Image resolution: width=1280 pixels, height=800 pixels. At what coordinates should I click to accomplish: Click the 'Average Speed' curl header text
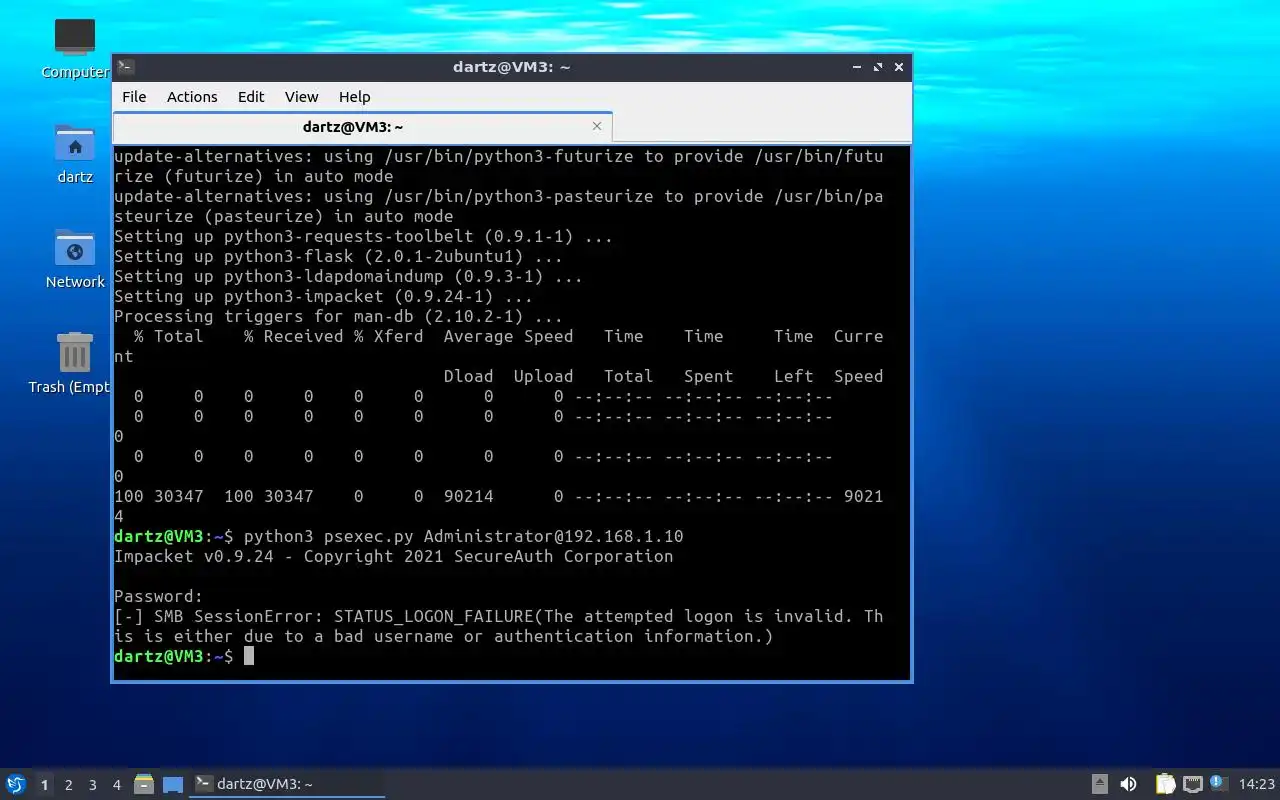click(x=508, y=336)
